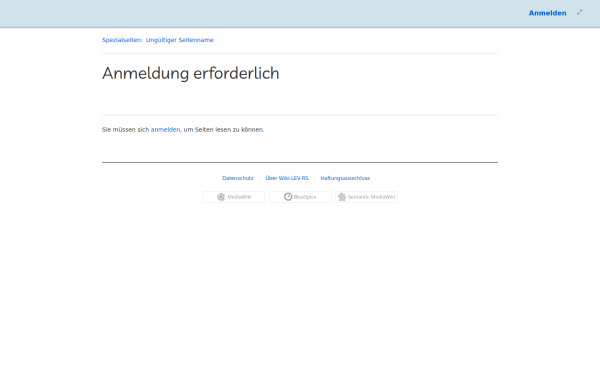
Task: Click the BlueSpice badge in the footer
Action: click(x=300, y=197)
